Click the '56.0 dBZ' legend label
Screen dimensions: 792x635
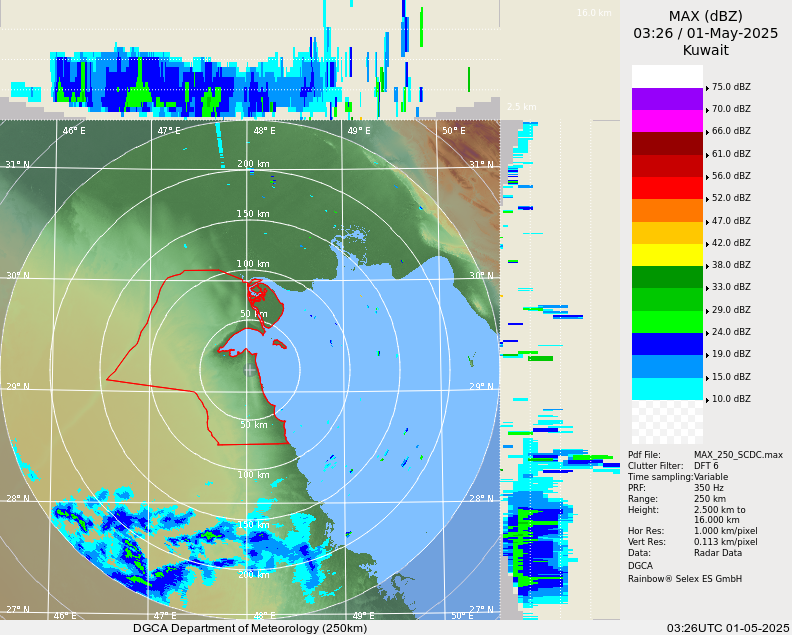[x=731, y=176]
